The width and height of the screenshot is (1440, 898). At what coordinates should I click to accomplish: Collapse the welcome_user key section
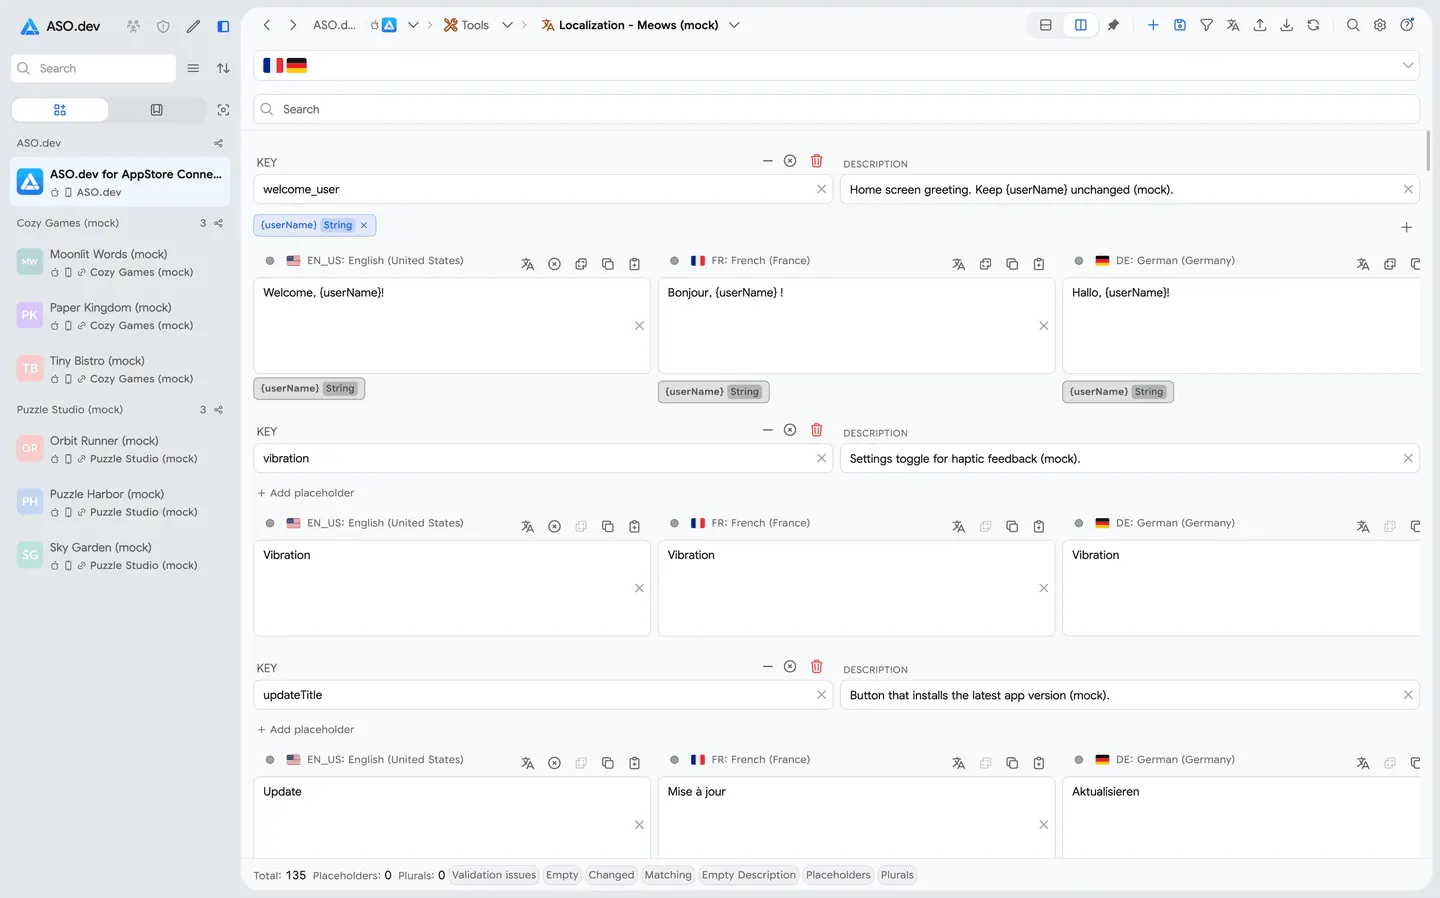pyautogui.click(x=767, y=161)
